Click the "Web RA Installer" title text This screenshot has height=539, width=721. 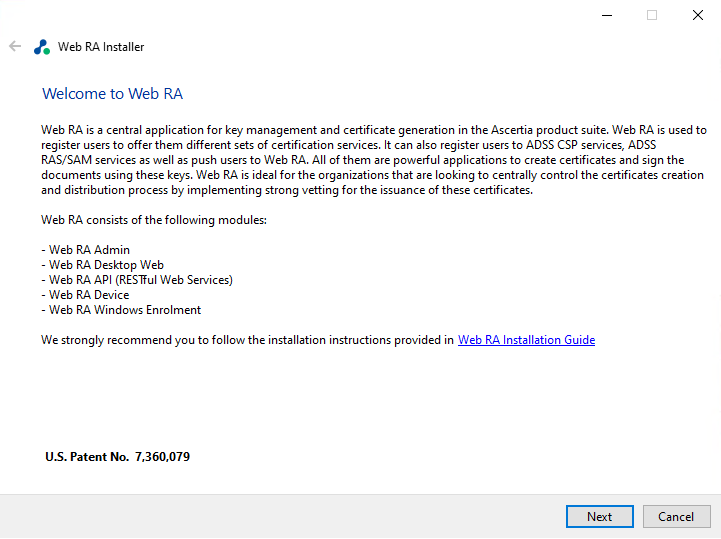tap(101, 47)
